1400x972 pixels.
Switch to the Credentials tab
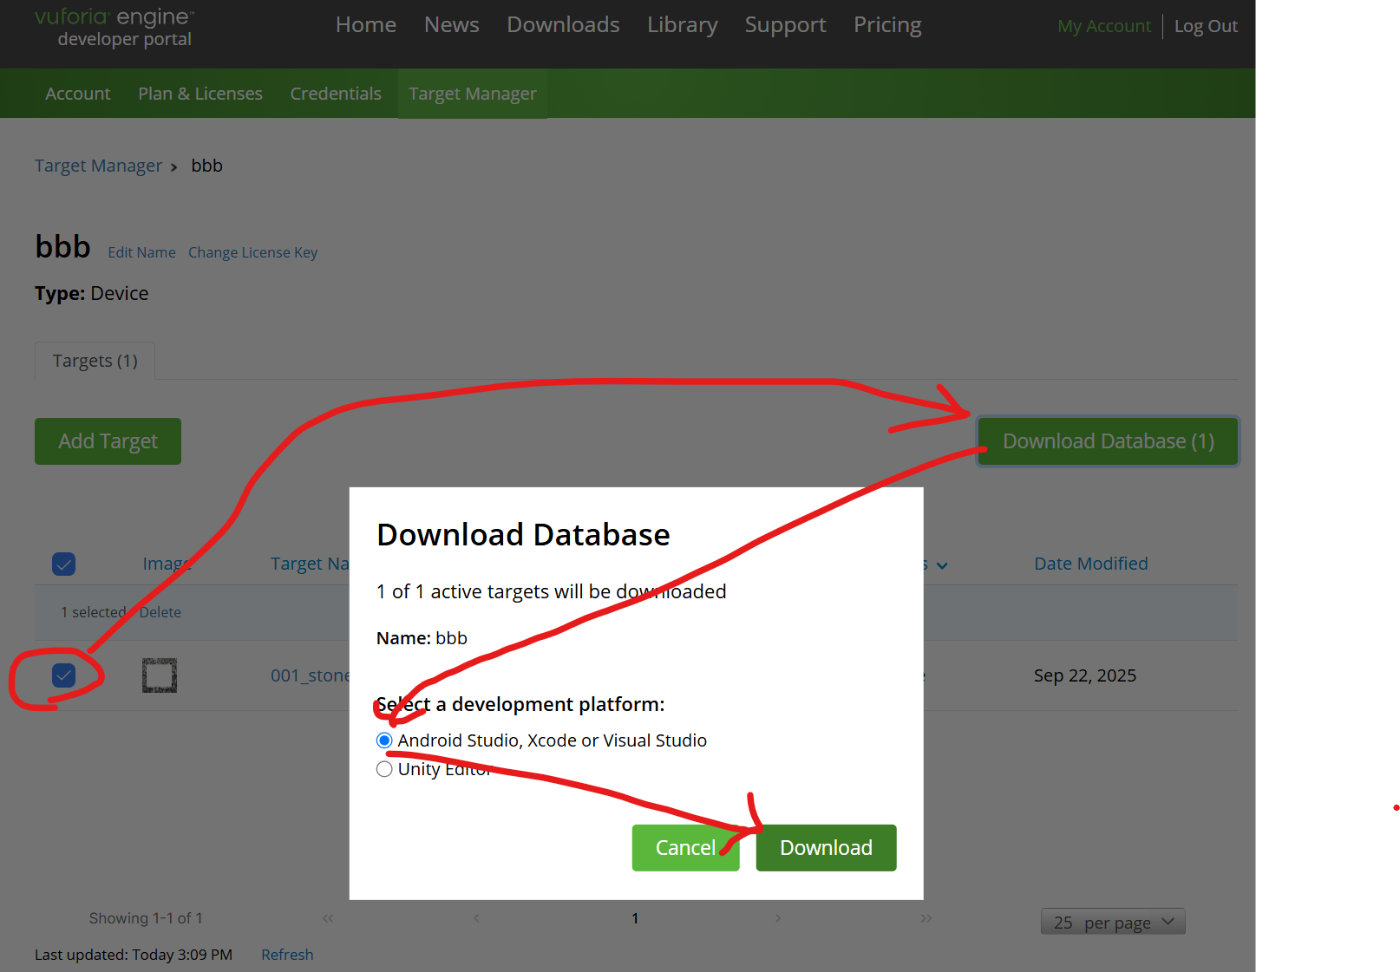point(336,94)
